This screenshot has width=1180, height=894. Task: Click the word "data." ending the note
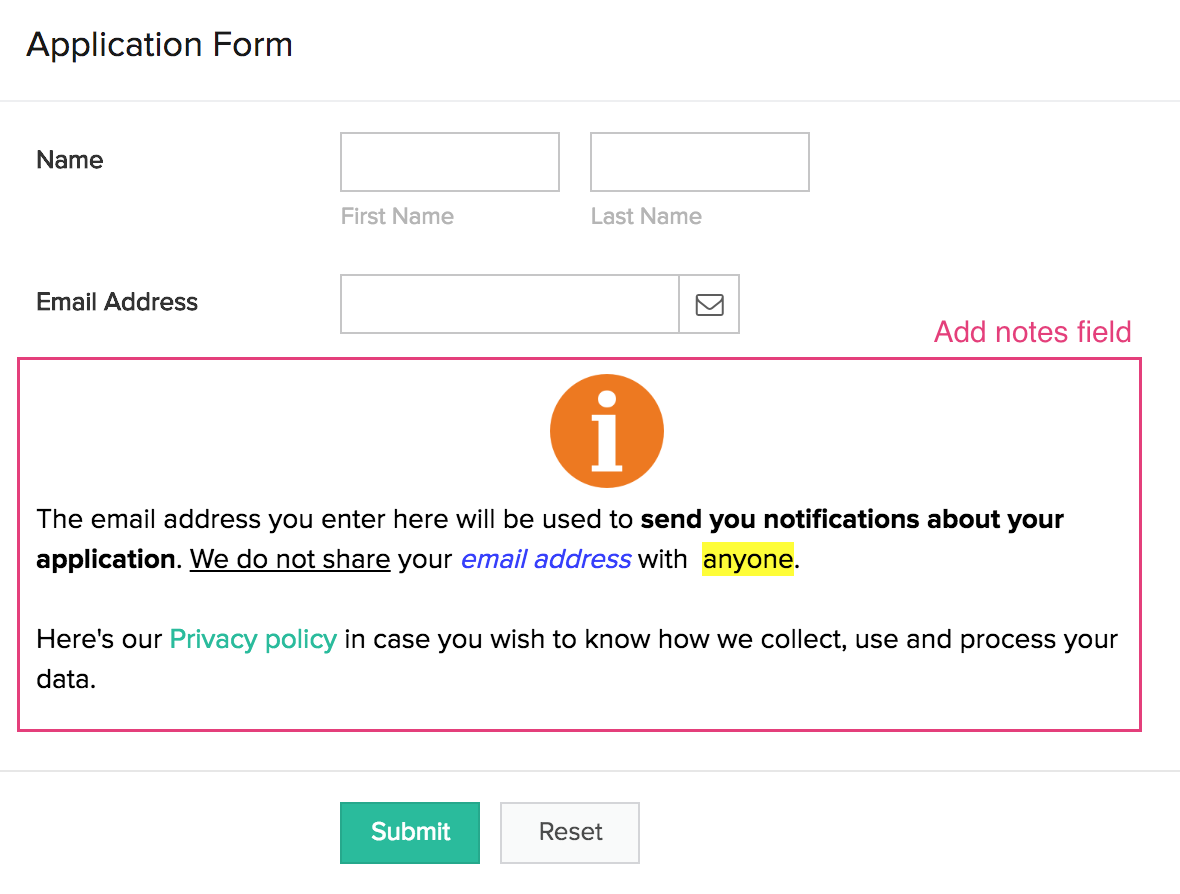click(x=66, y=680)
